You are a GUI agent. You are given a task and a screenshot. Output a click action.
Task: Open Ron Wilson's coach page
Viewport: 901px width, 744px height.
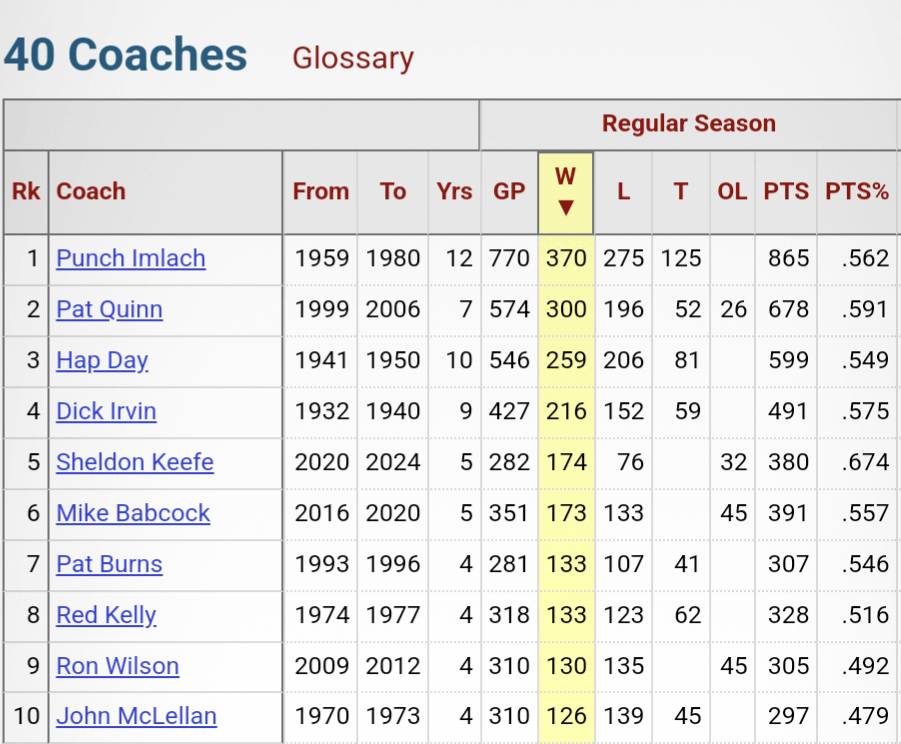click(118, 666)
